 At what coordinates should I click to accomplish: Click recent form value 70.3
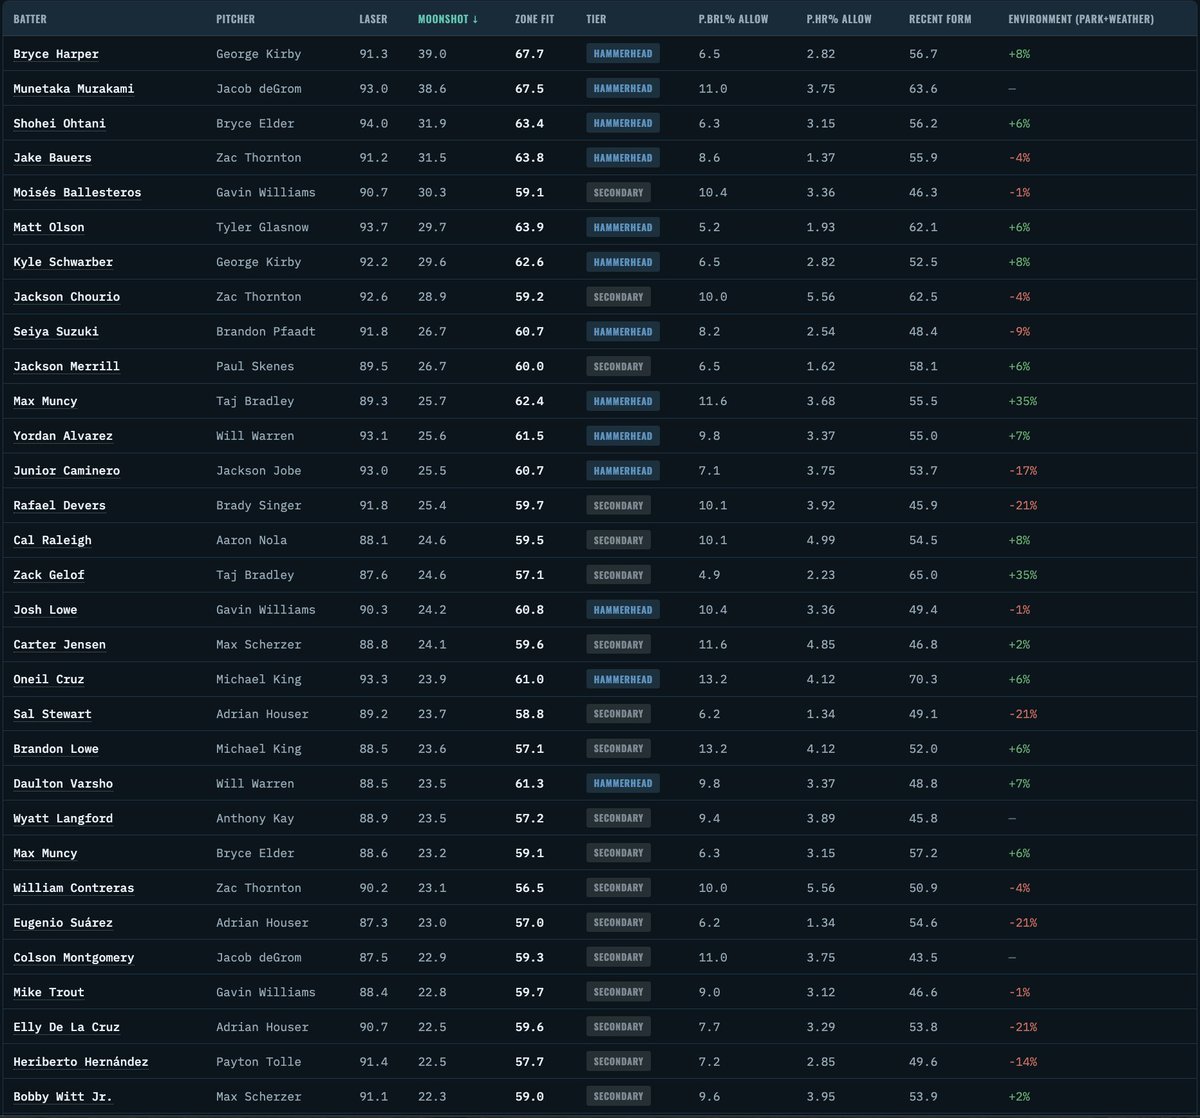click(923, 680)
